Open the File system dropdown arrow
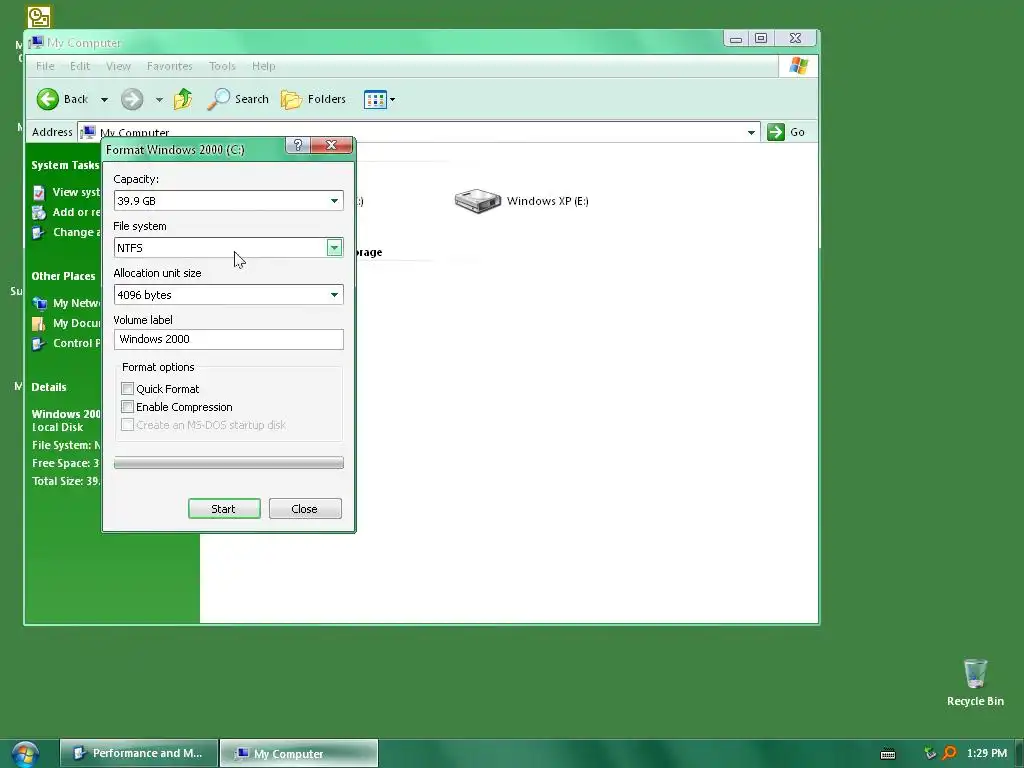 pos(334,248)
